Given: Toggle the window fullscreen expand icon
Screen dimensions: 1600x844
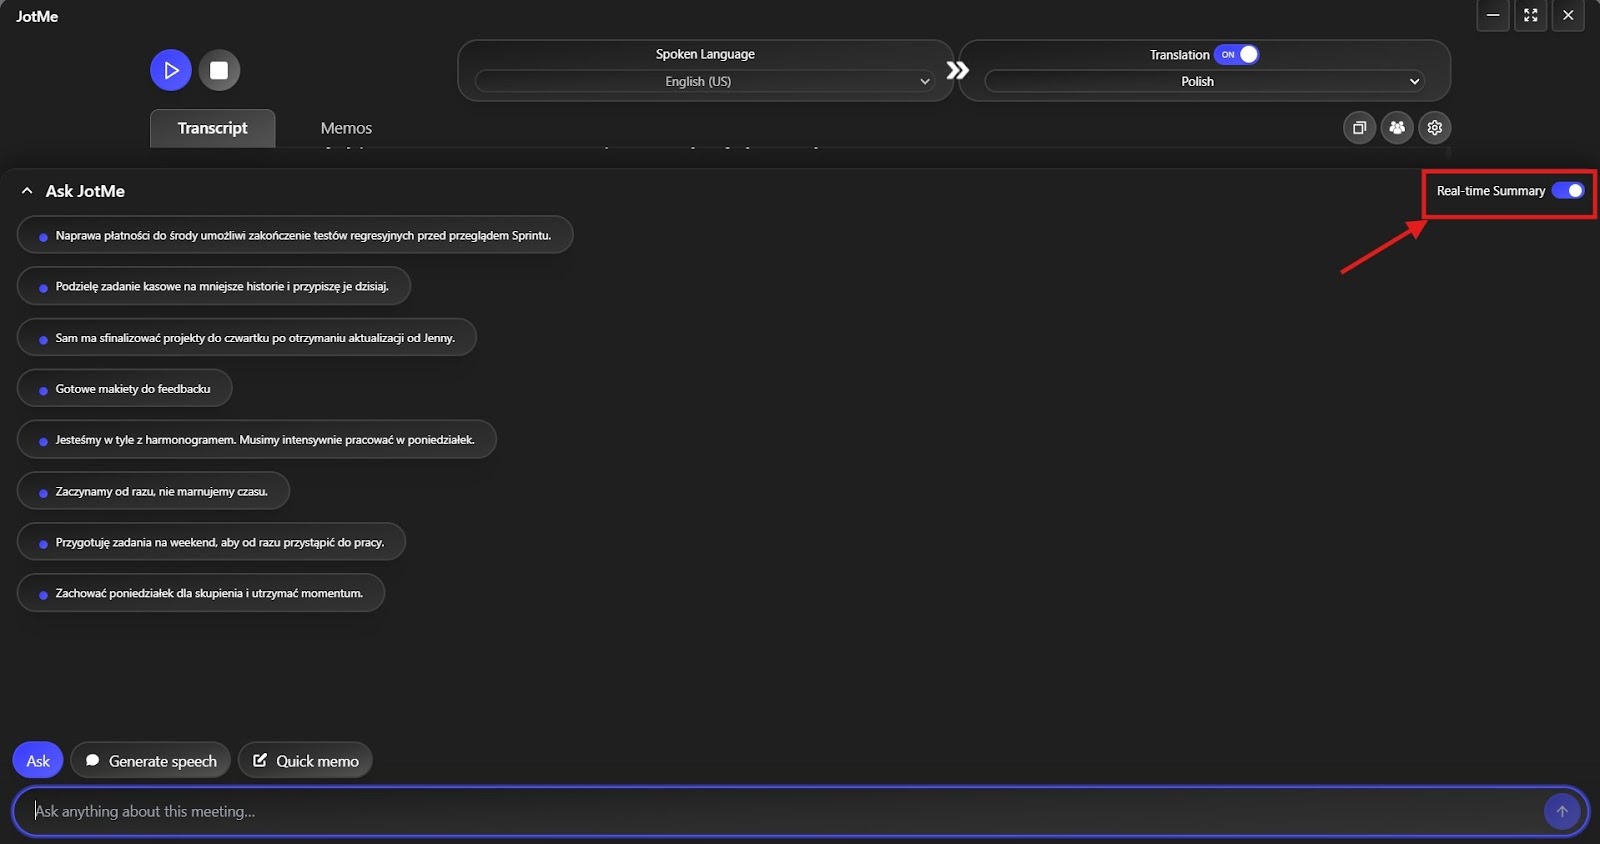Looking at the screenshot, I should pos(1531,15).
